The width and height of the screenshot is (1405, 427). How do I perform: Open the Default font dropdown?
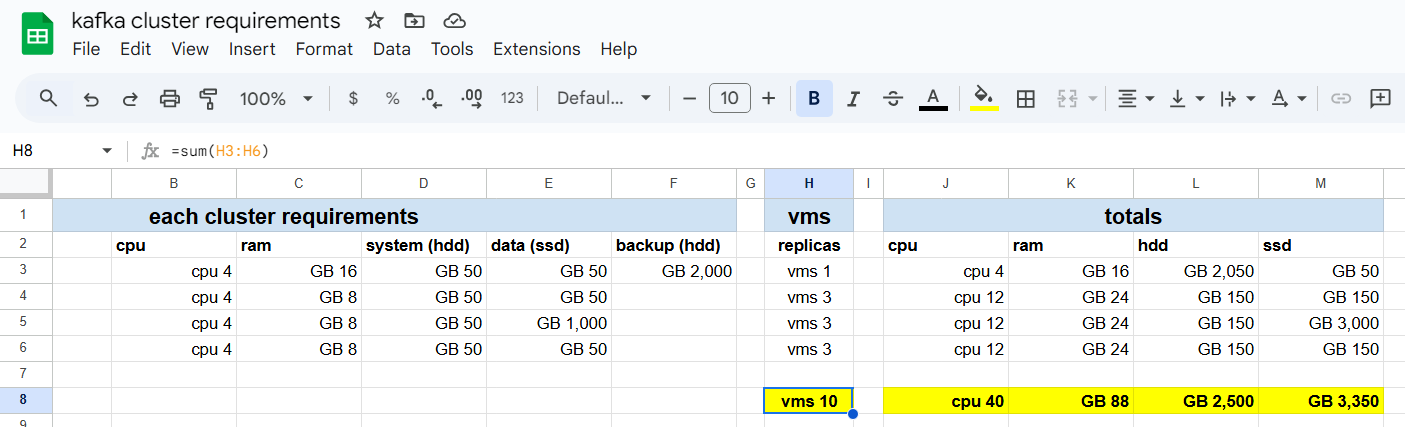[x=604, y=98]
